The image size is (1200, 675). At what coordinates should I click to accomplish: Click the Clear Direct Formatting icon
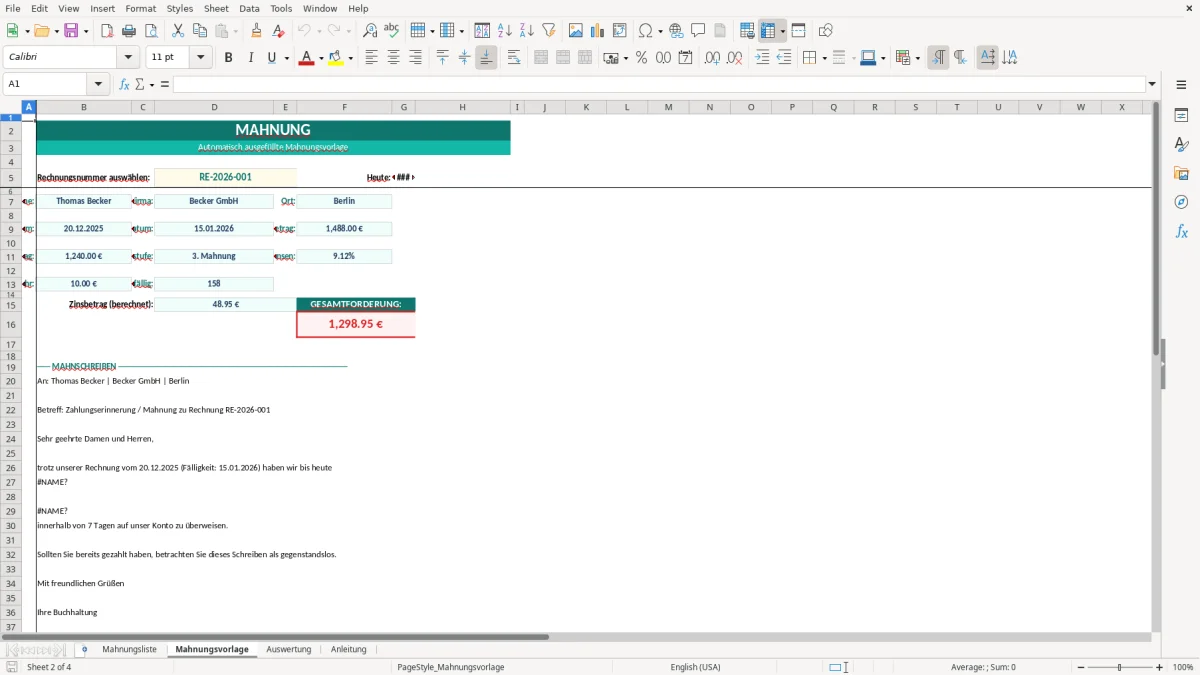[x=279, y=31]
